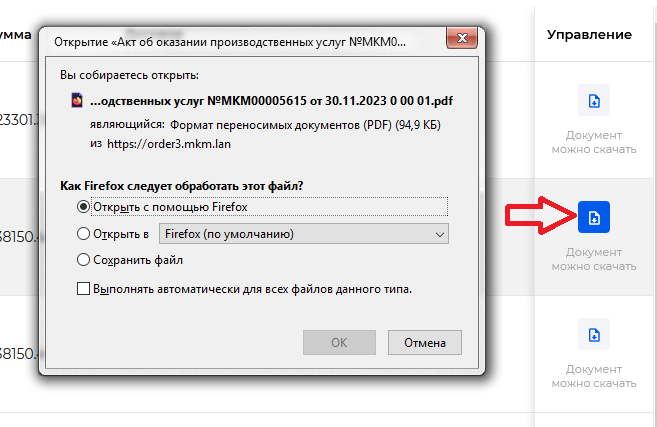Choose the "Сохранить файл" radio option
Viewport: 657px width, 427px height.
[83, 260]
